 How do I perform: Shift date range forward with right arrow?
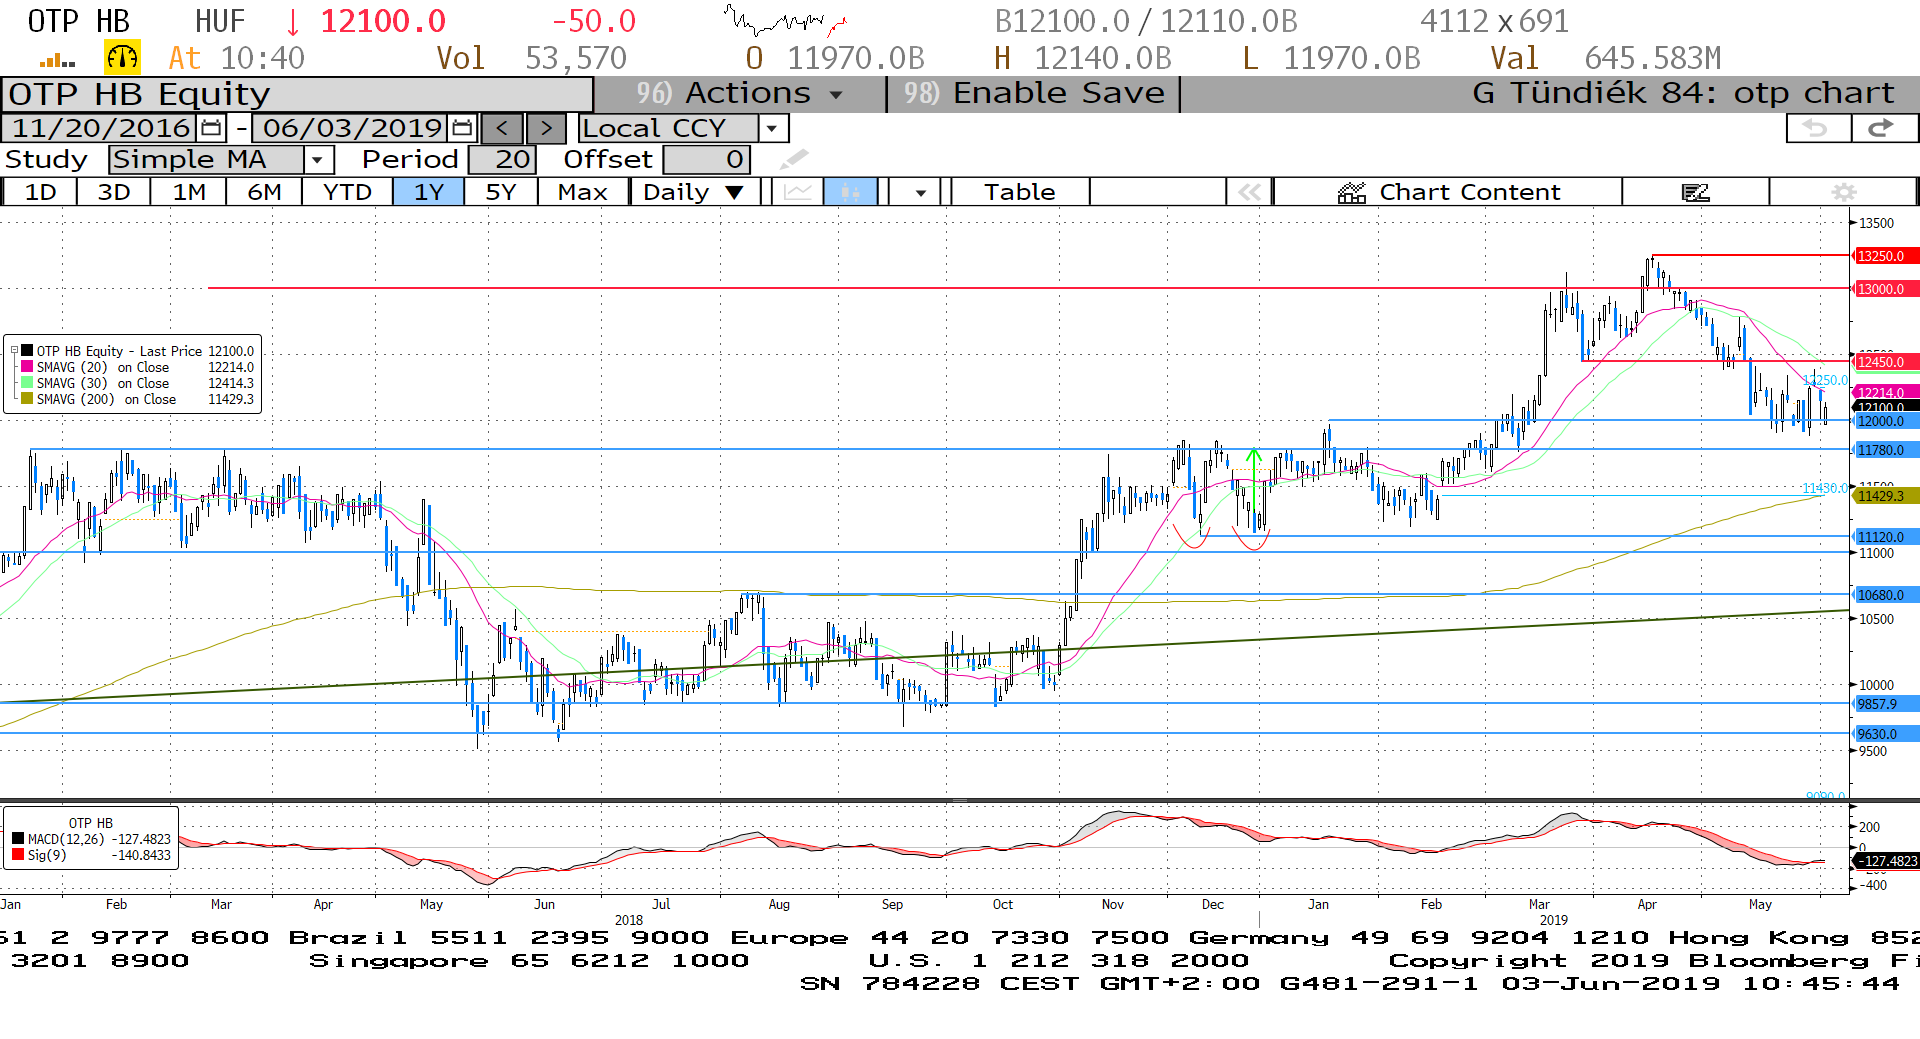click(546, 128)
